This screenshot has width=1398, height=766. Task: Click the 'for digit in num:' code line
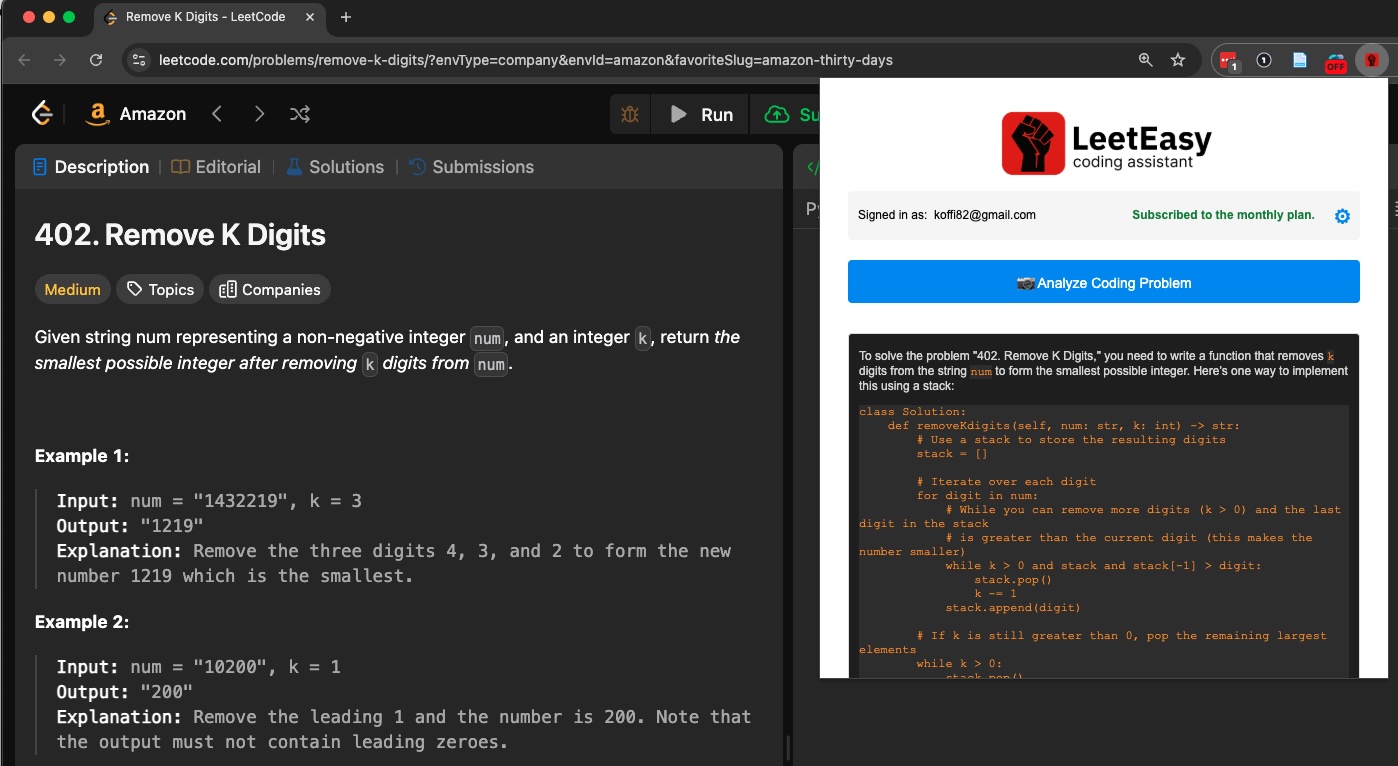pos(977,496)
